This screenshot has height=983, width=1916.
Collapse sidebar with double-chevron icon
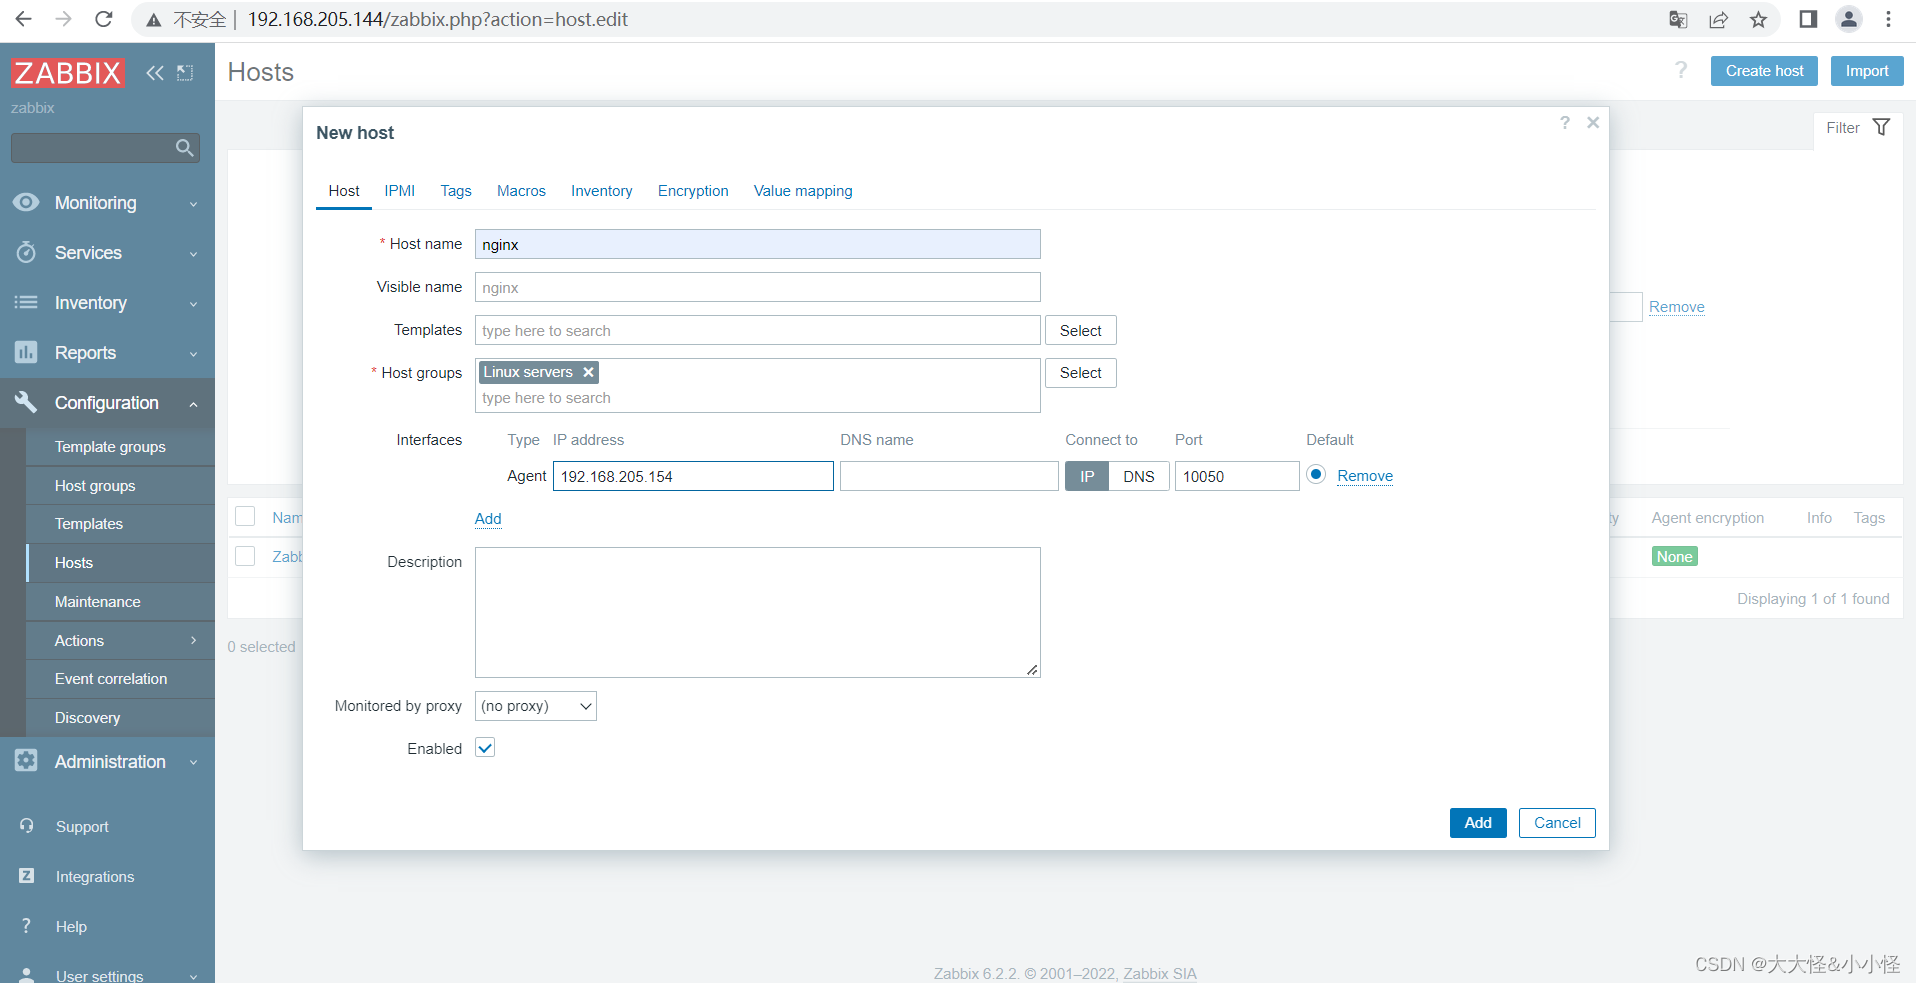coord(155,72)
